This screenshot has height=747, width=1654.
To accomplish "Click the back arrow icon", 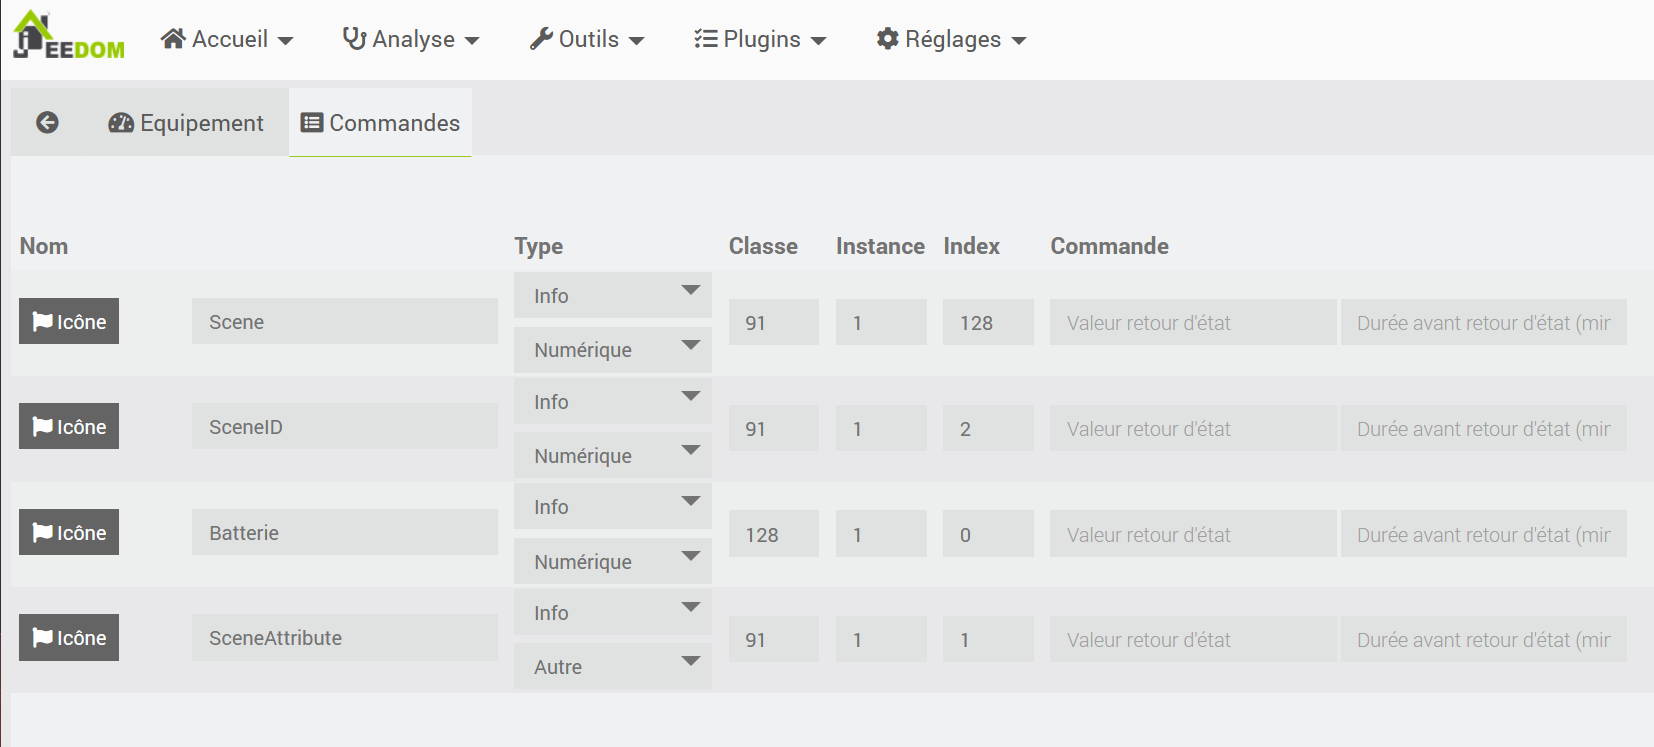I will coord(47,122).
